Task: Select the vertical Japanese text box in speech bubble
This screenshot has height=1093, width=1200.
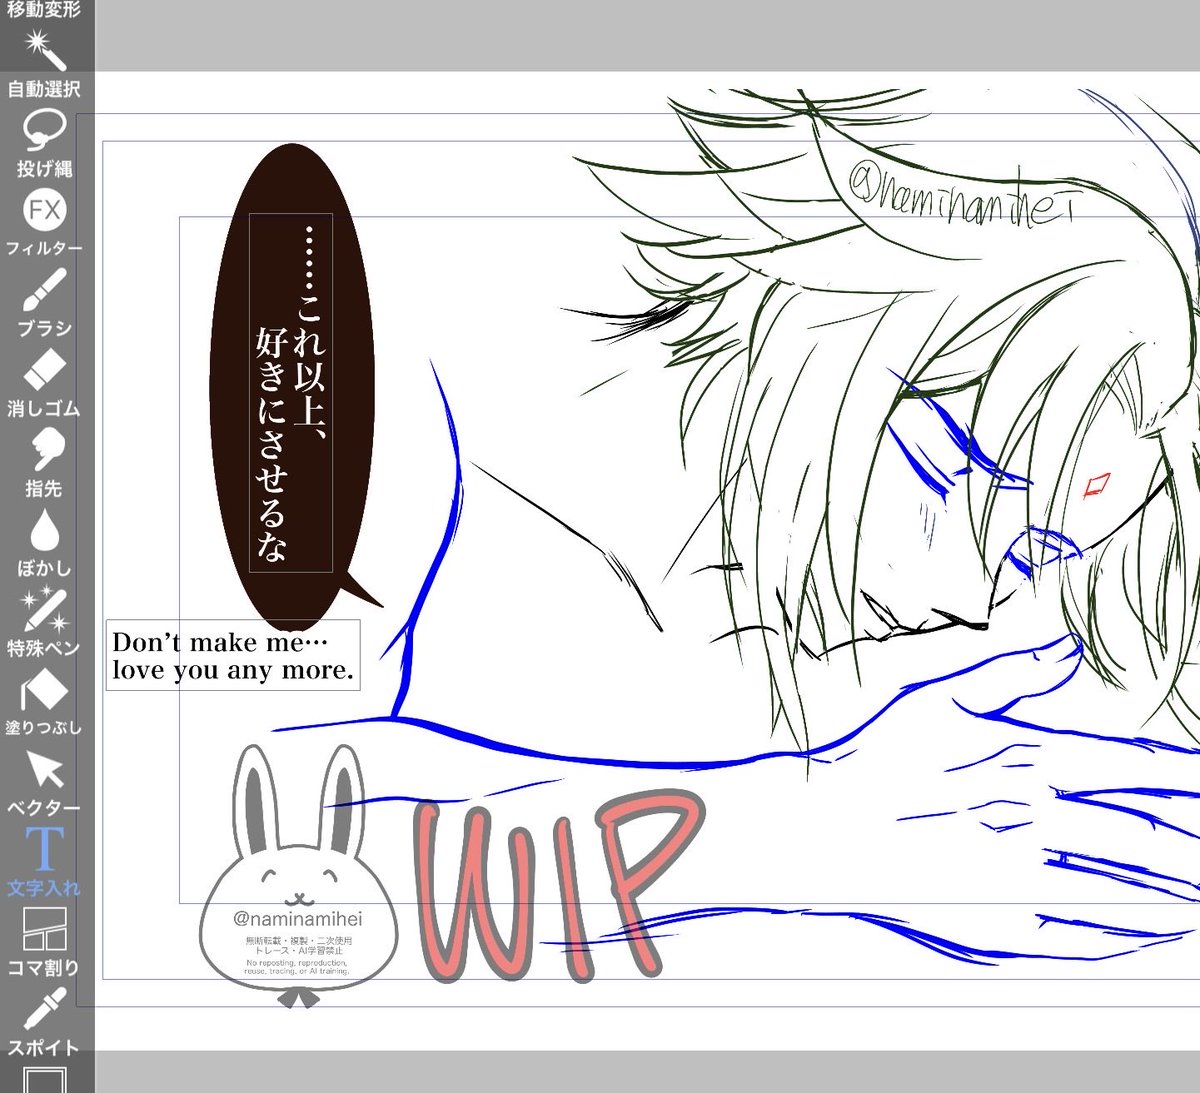Action: (x=291, y=392)
